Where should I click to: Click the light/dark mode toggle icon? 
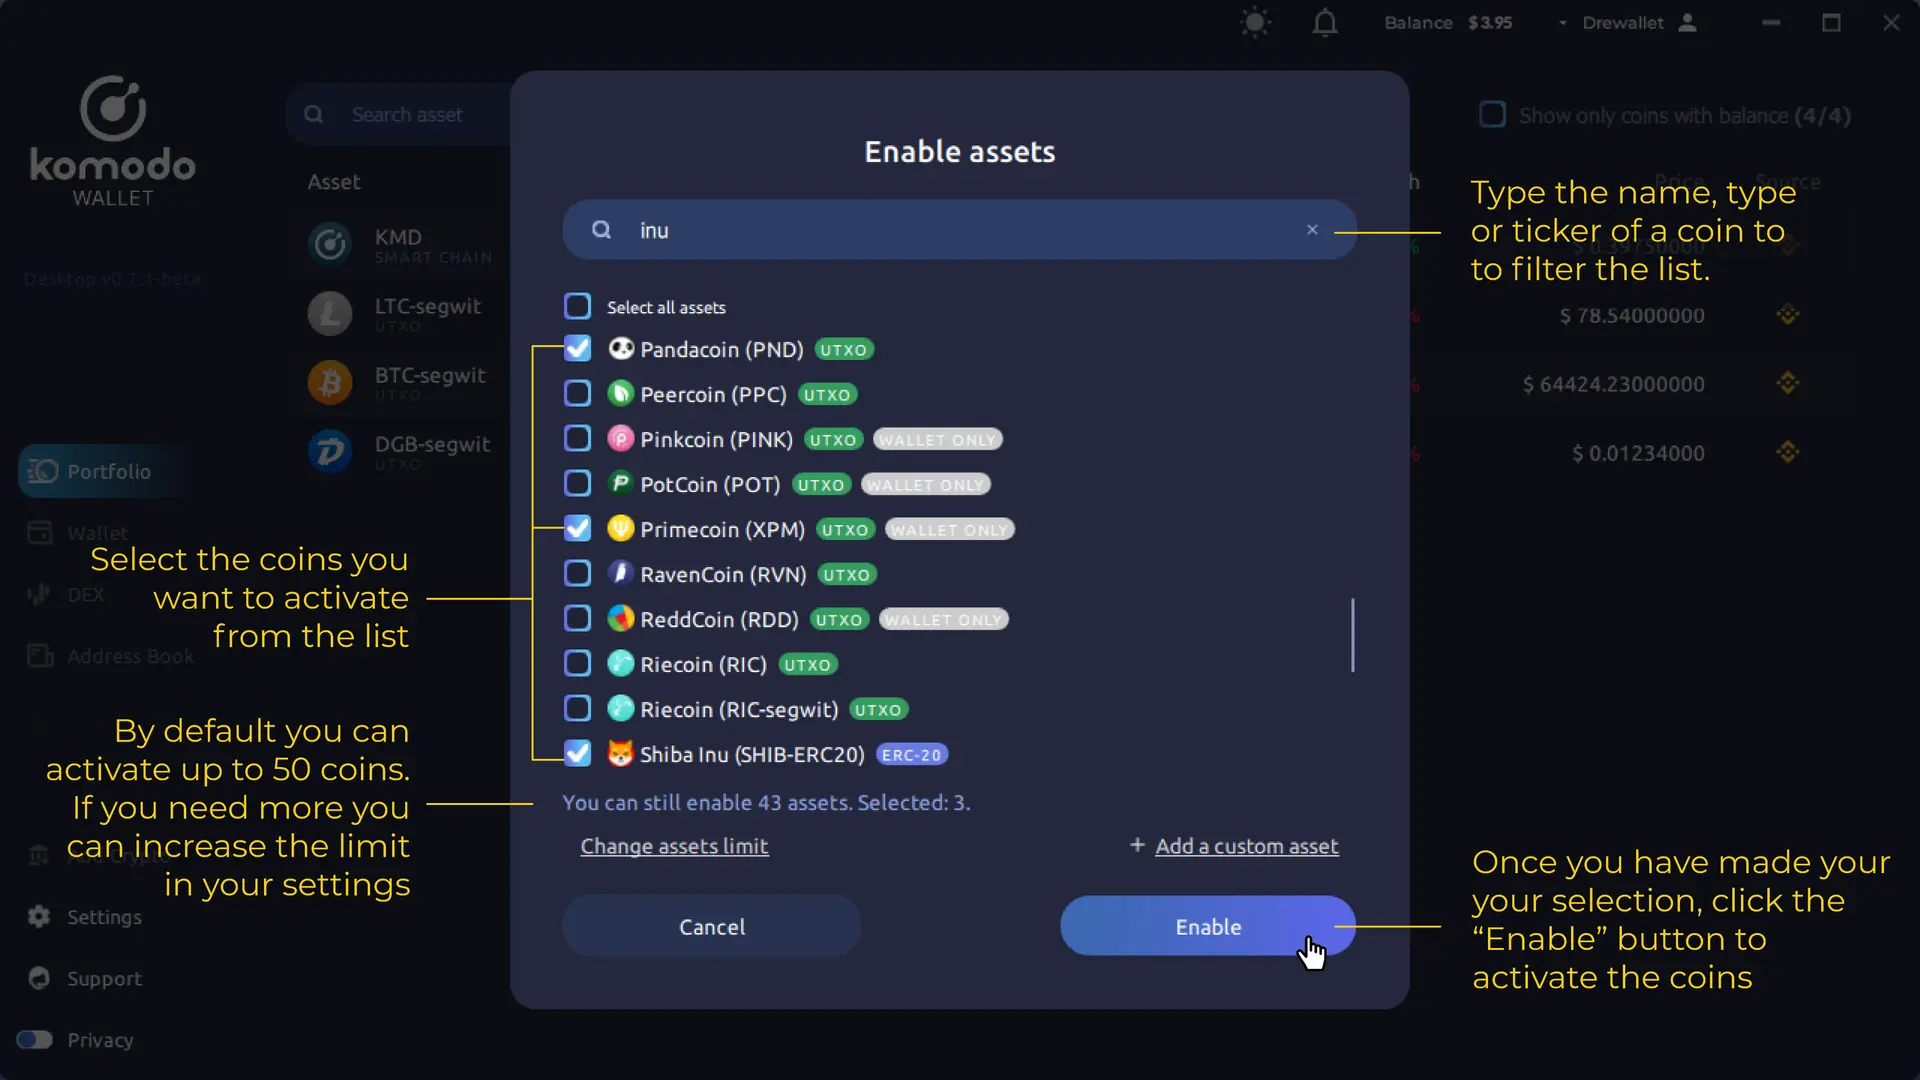[1255, 22]
